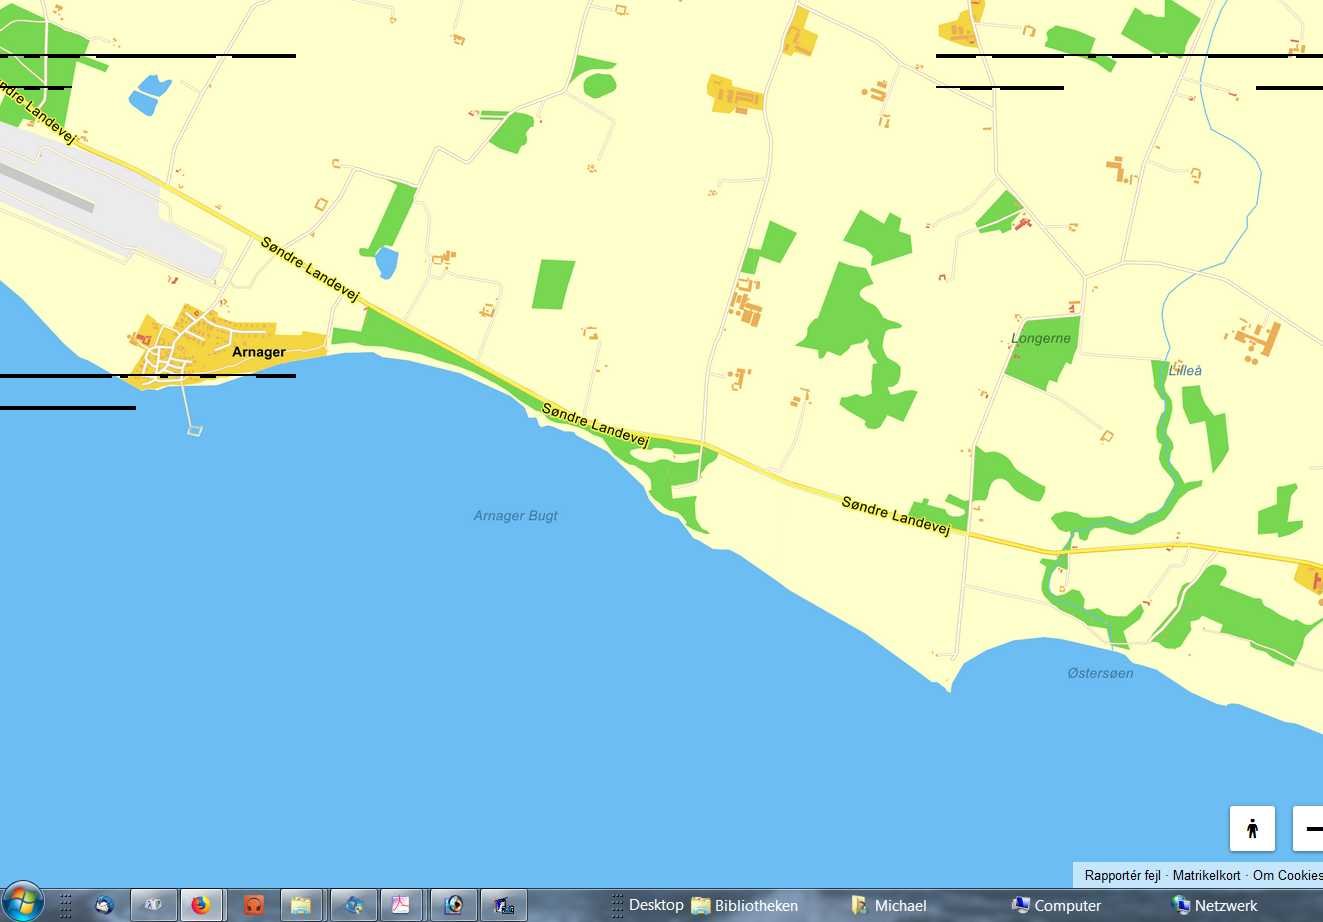Open Windows Explorer folder icon in taskbar
Viewport: 1323px width, 922px height.
301,905
